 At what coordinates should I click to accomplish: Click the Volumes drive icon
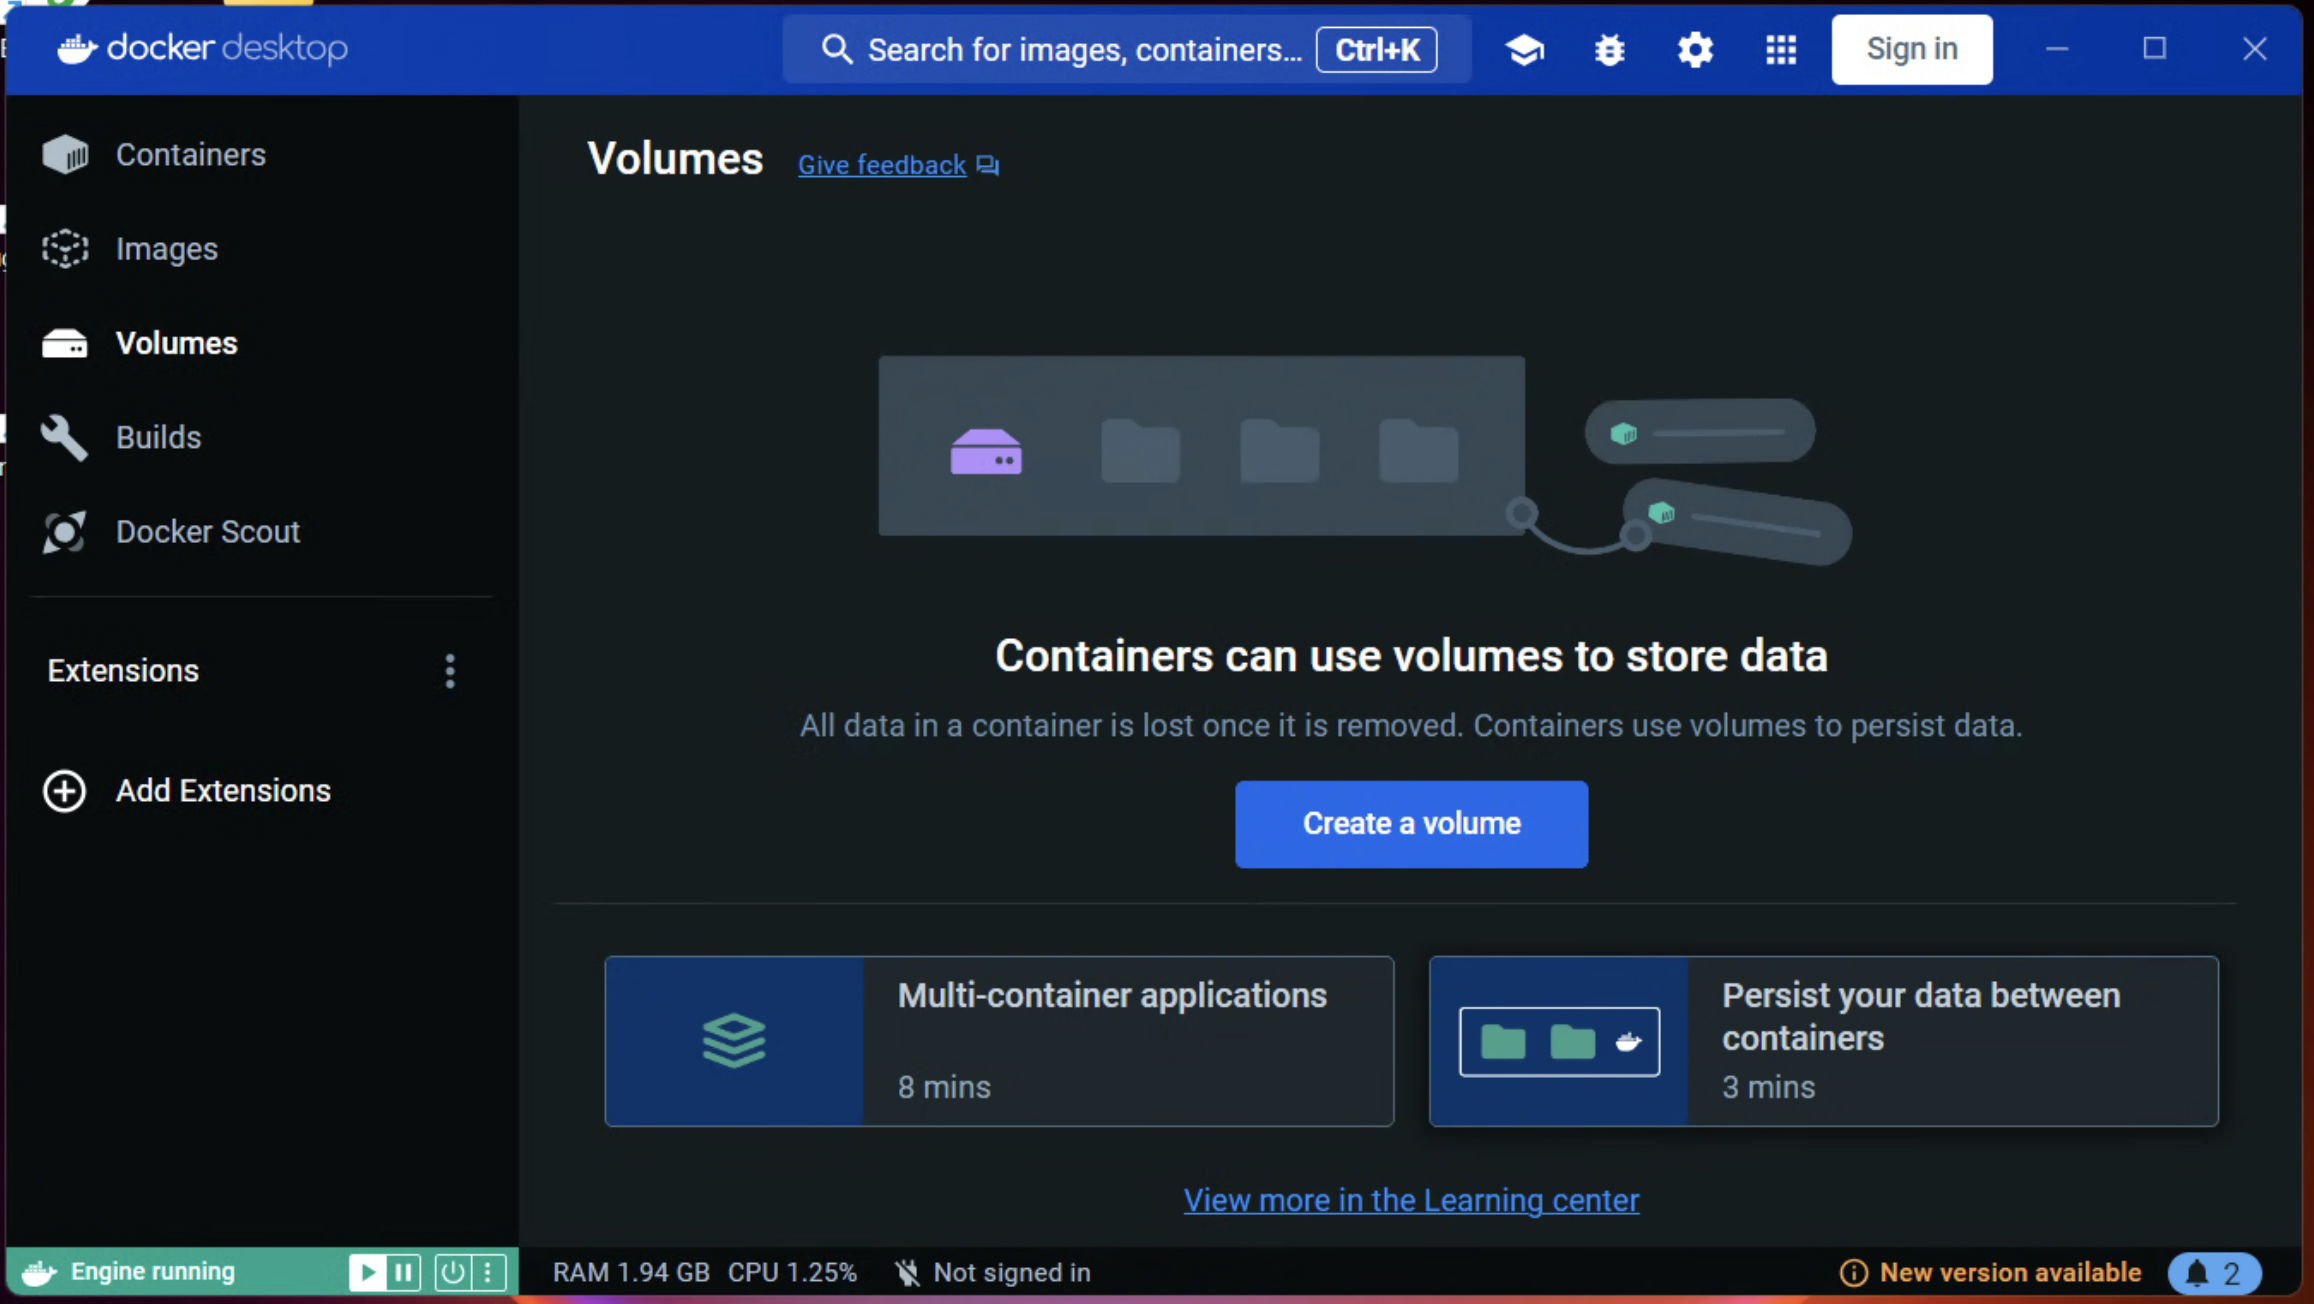65,343
